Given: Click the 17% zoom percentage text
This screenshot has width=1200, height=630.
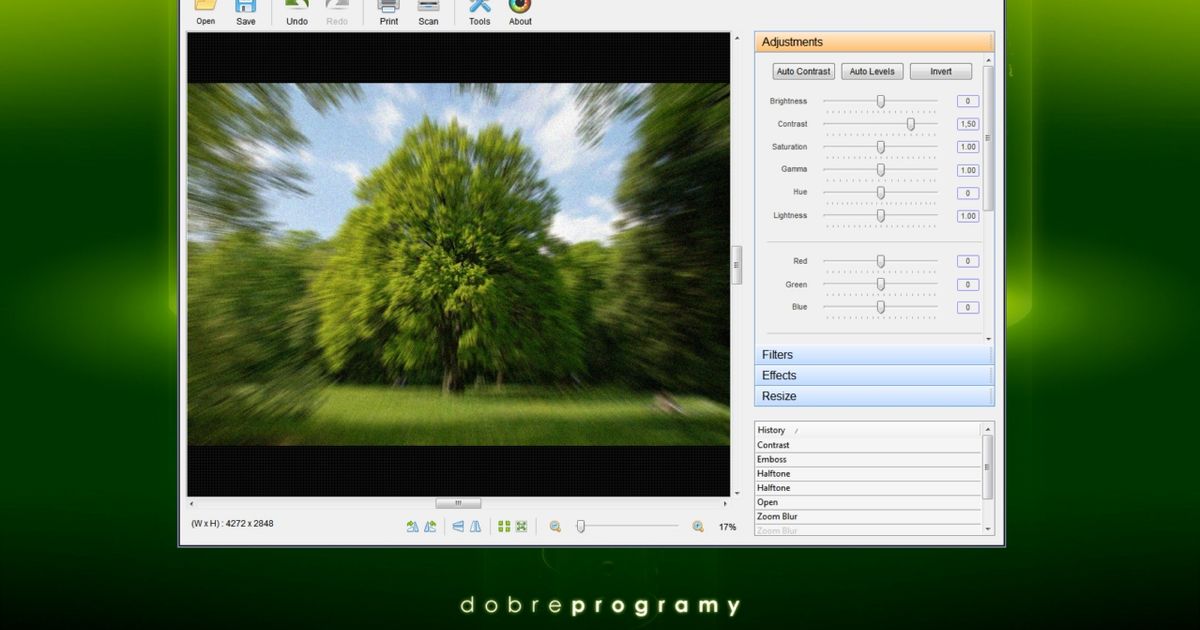Looking at the screenshot, I should (x=727, y=527).
